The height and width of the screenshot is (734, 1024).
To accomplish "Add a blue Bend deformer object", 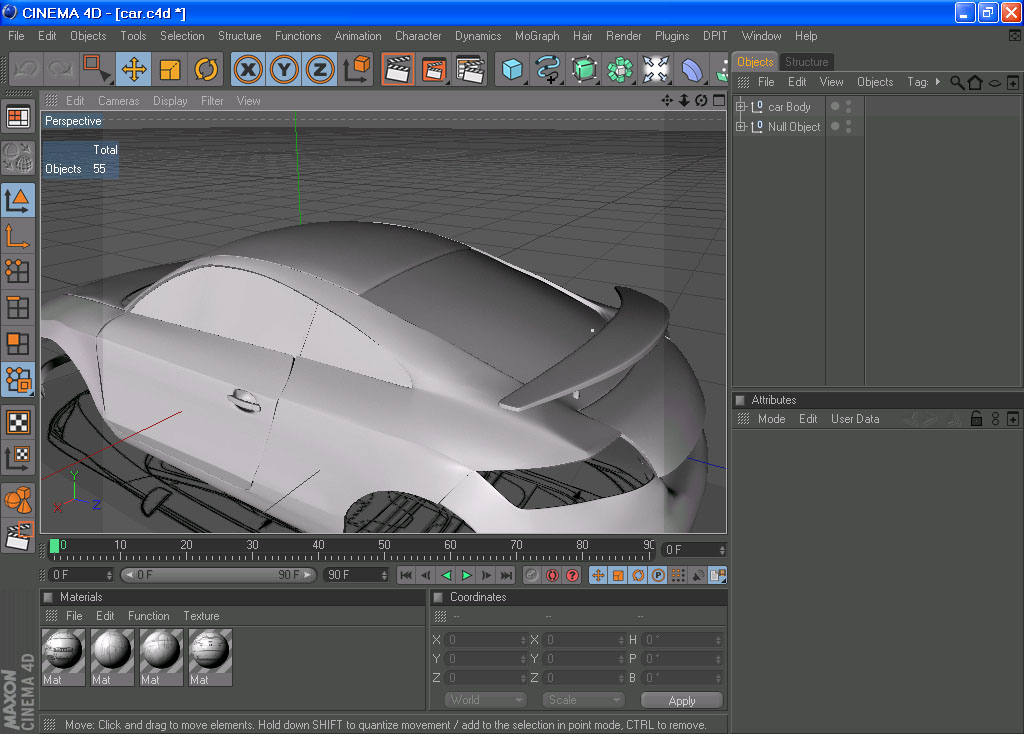I will point(692,69).
